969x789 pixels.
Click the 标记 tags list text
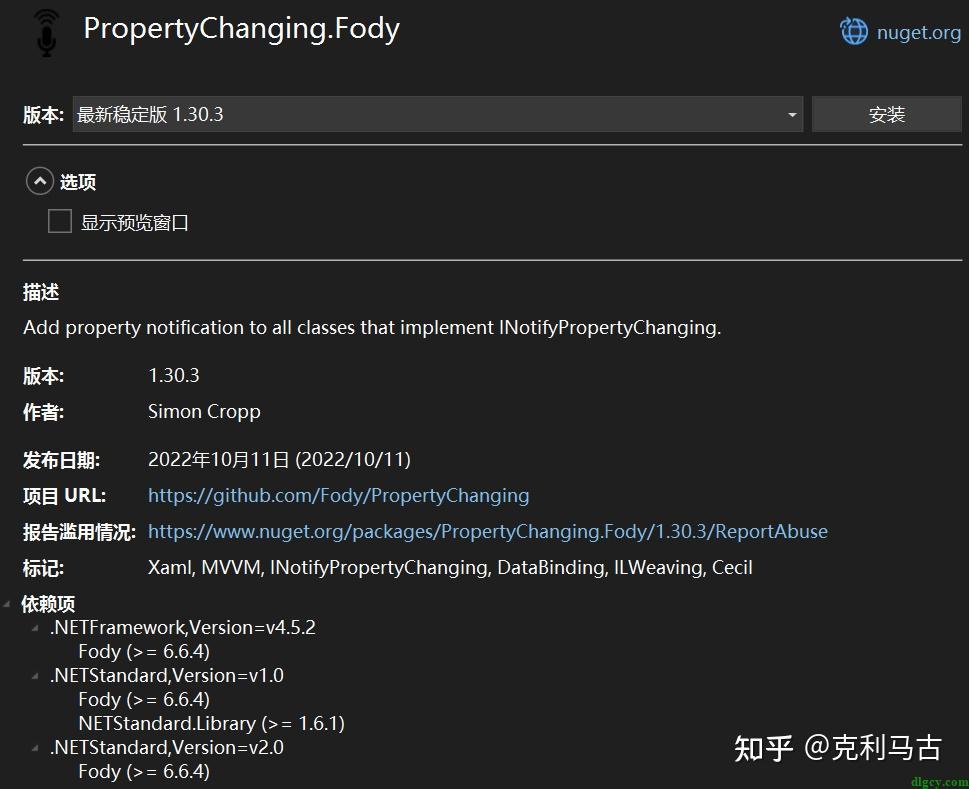coord(450,568)
